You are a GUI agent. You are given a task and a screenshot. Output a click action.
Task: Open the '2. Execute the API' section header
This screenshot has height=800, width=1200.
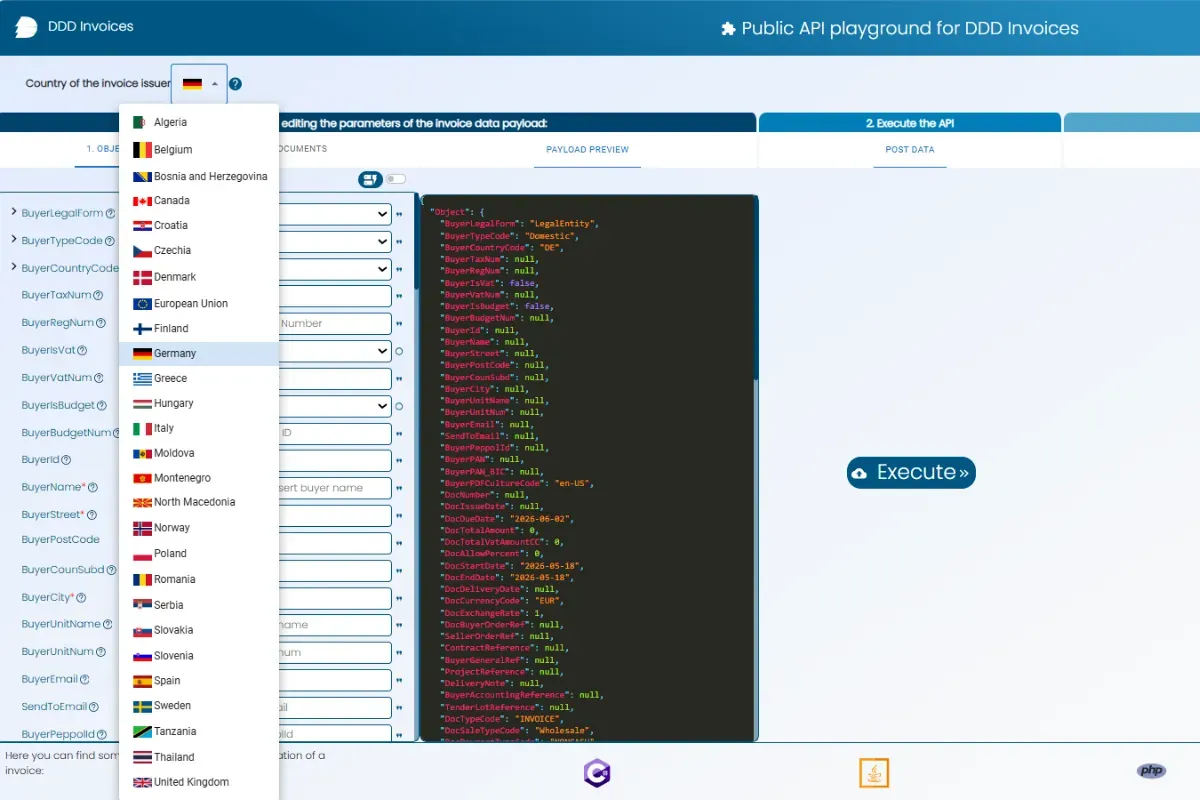(x=910, y=123)
